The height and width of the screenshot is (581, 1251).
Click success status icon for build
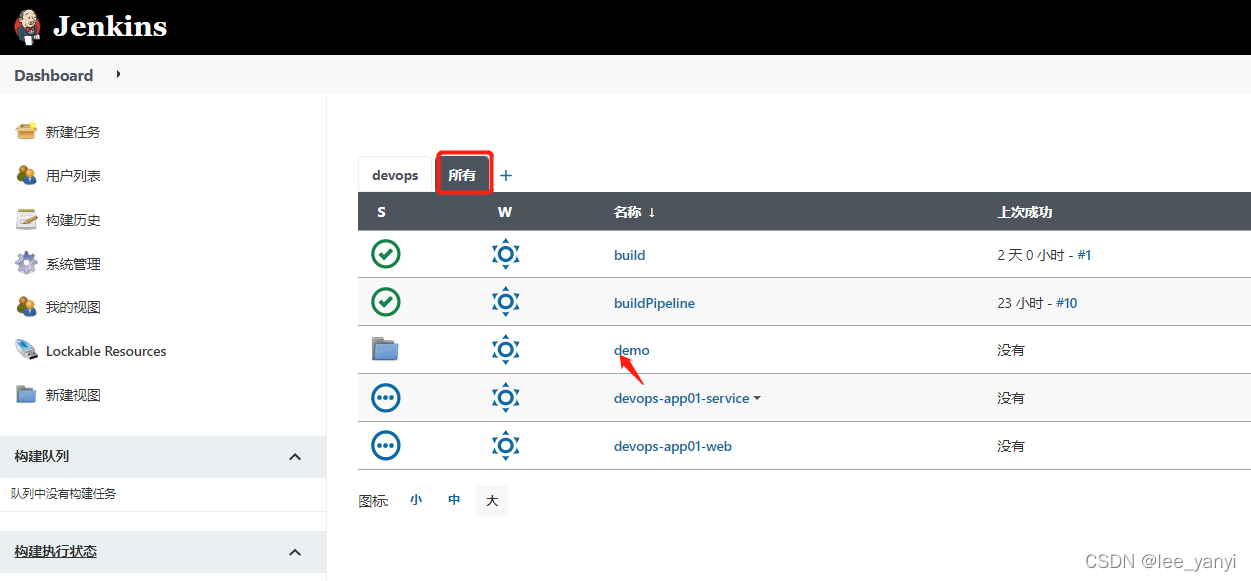pos(386,254)
